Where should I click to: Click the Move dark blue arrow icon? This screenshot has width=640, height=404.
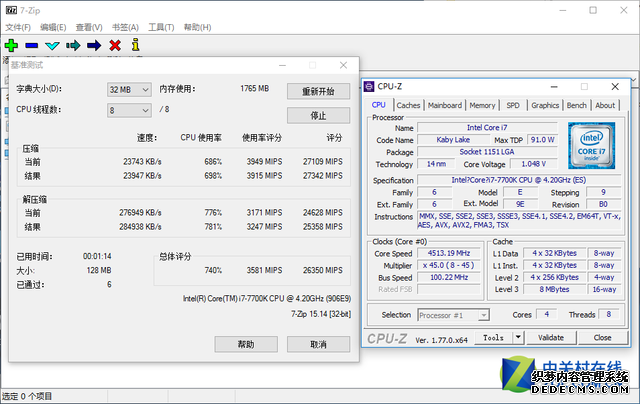point(94,45)
